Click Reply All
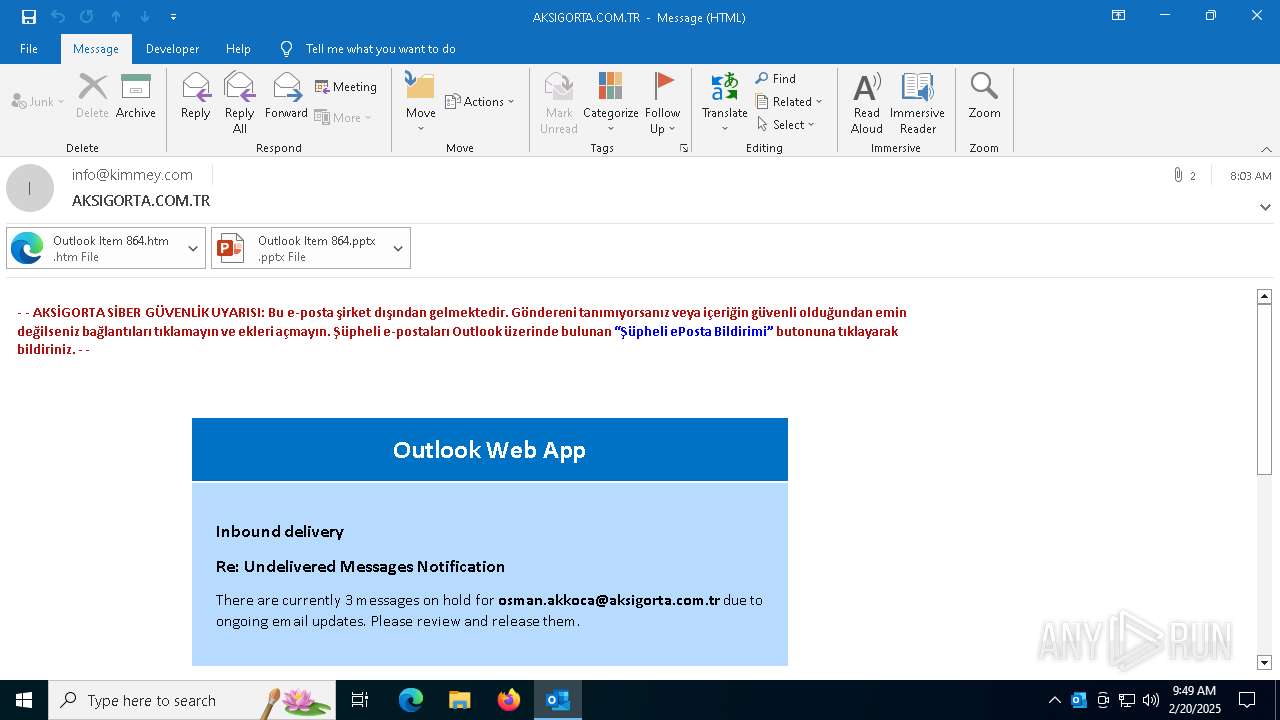Screen dimensions: 1280x720 [240, 103]
